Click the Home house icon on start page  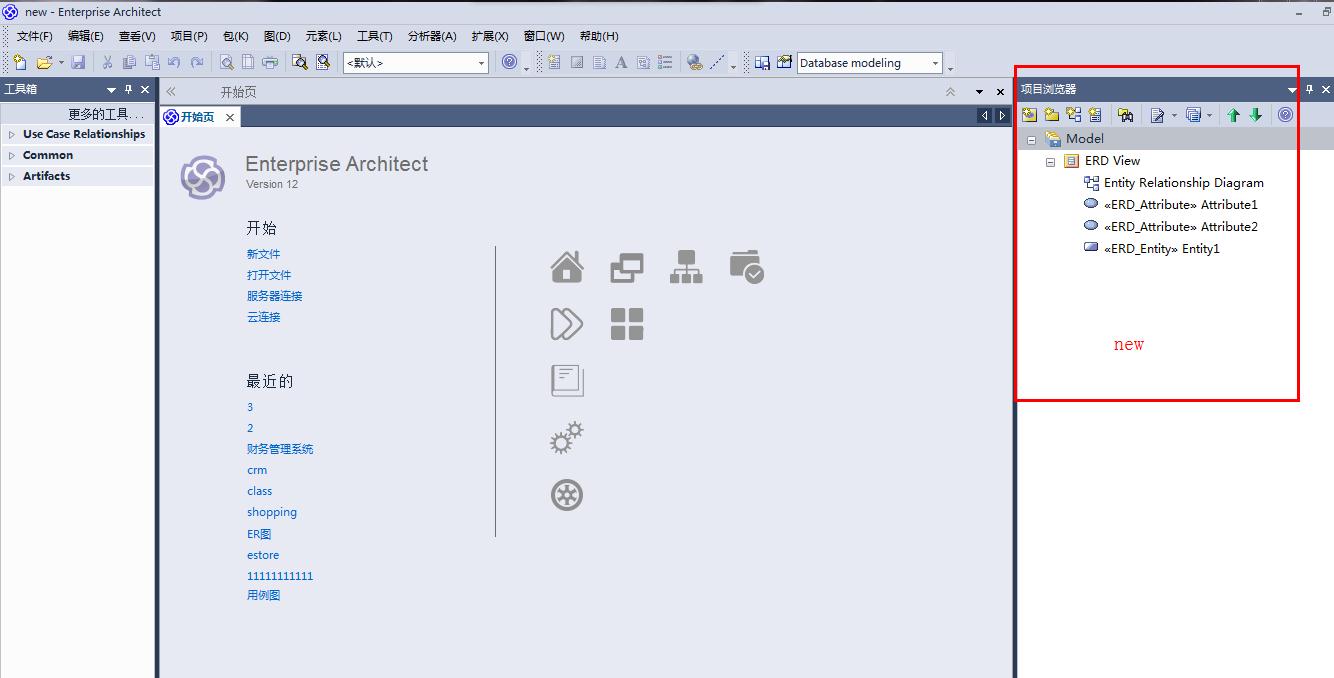tap(567, 267)
